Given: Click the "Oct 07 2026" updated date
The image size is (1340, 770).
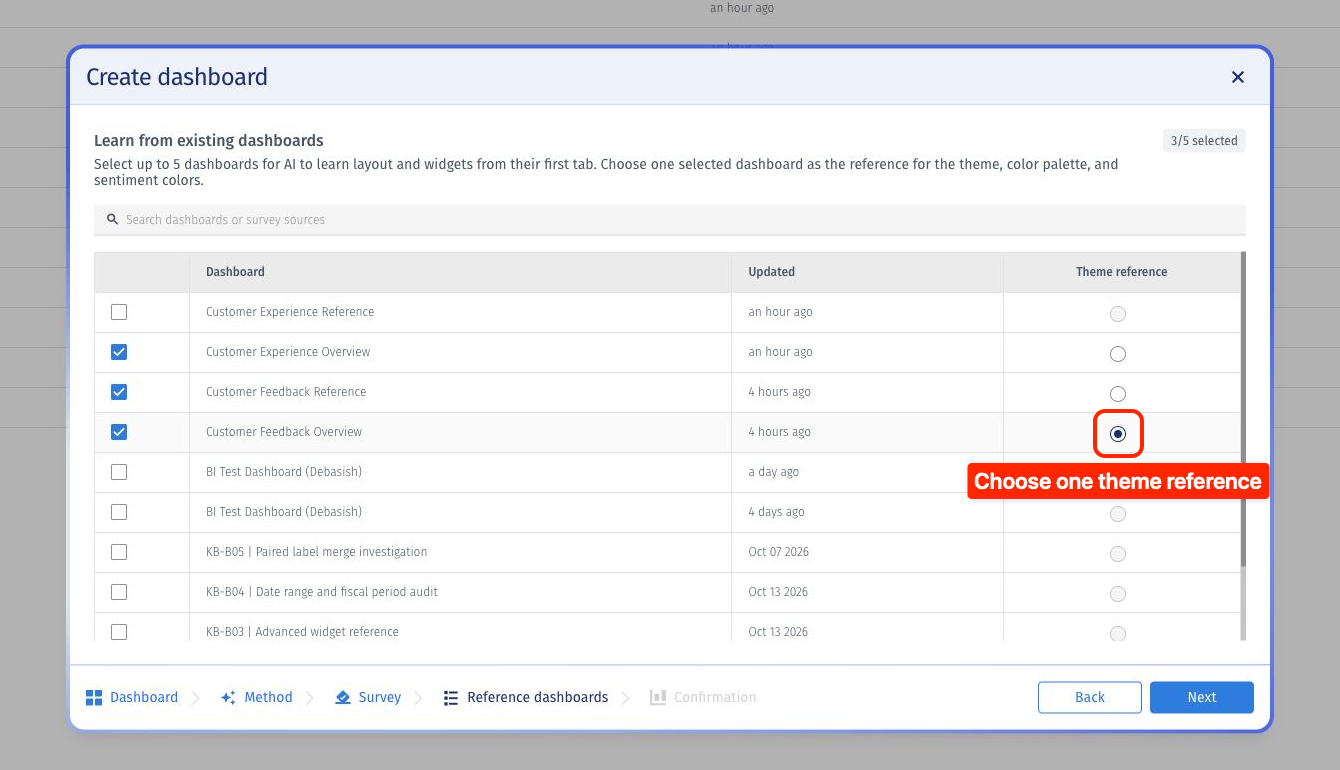Looking at the screenshot, I should pyautogui.click(x=778, y=552).
